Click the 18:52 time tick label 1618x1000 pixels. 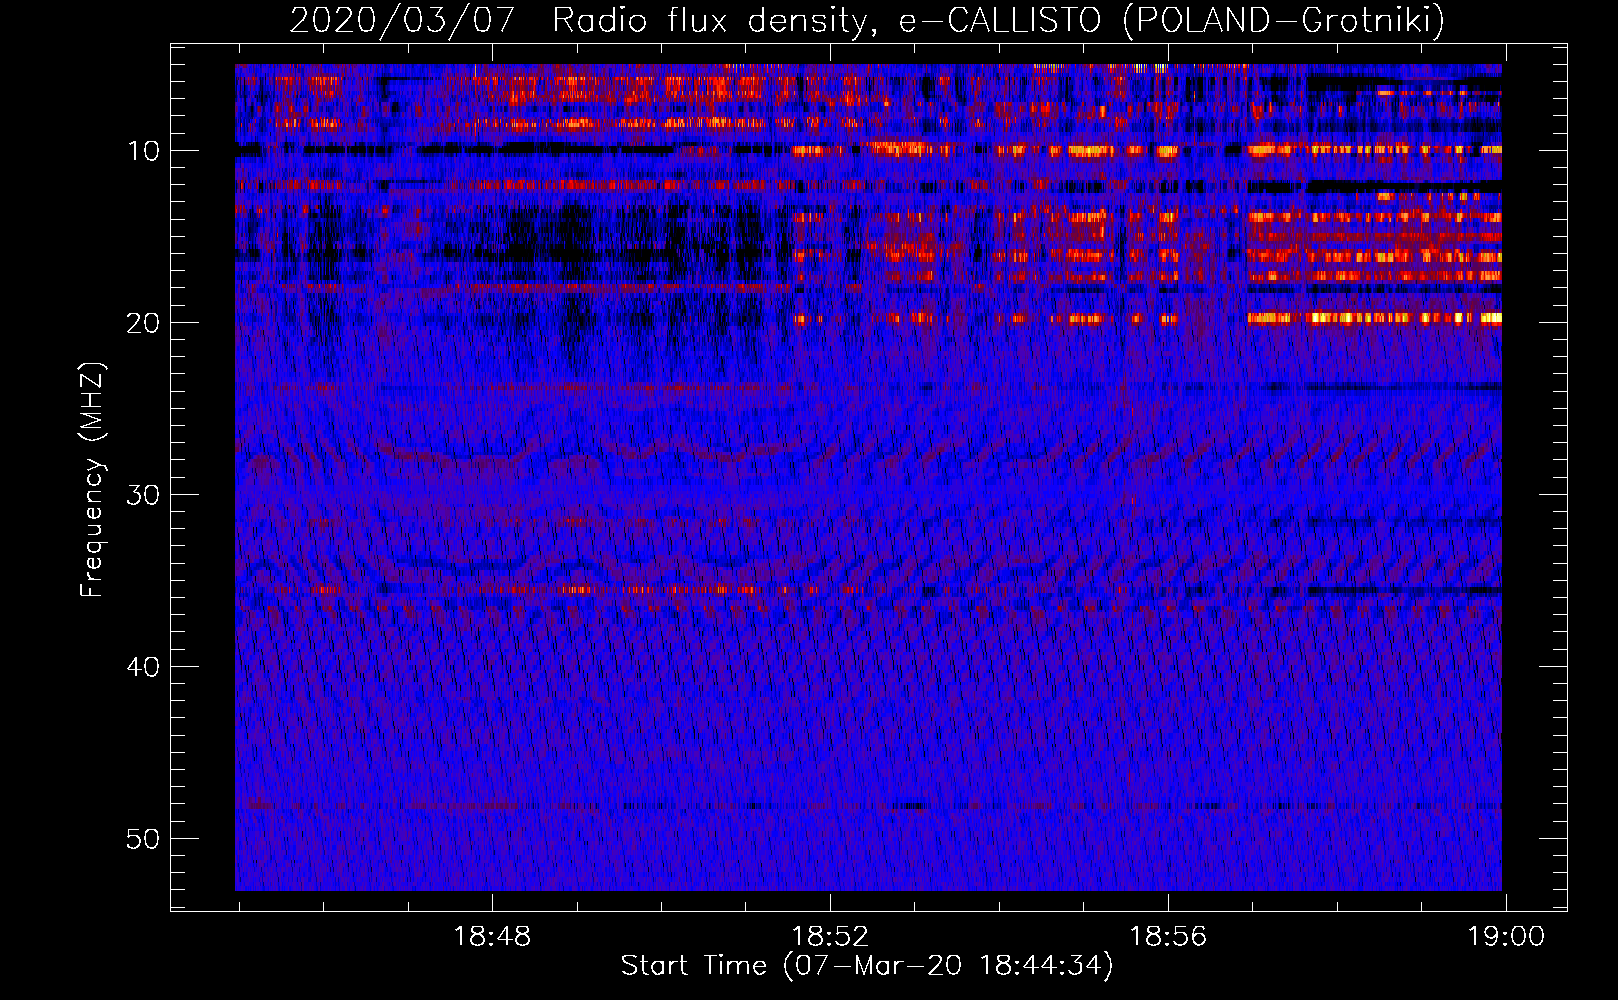click(830, 937)
